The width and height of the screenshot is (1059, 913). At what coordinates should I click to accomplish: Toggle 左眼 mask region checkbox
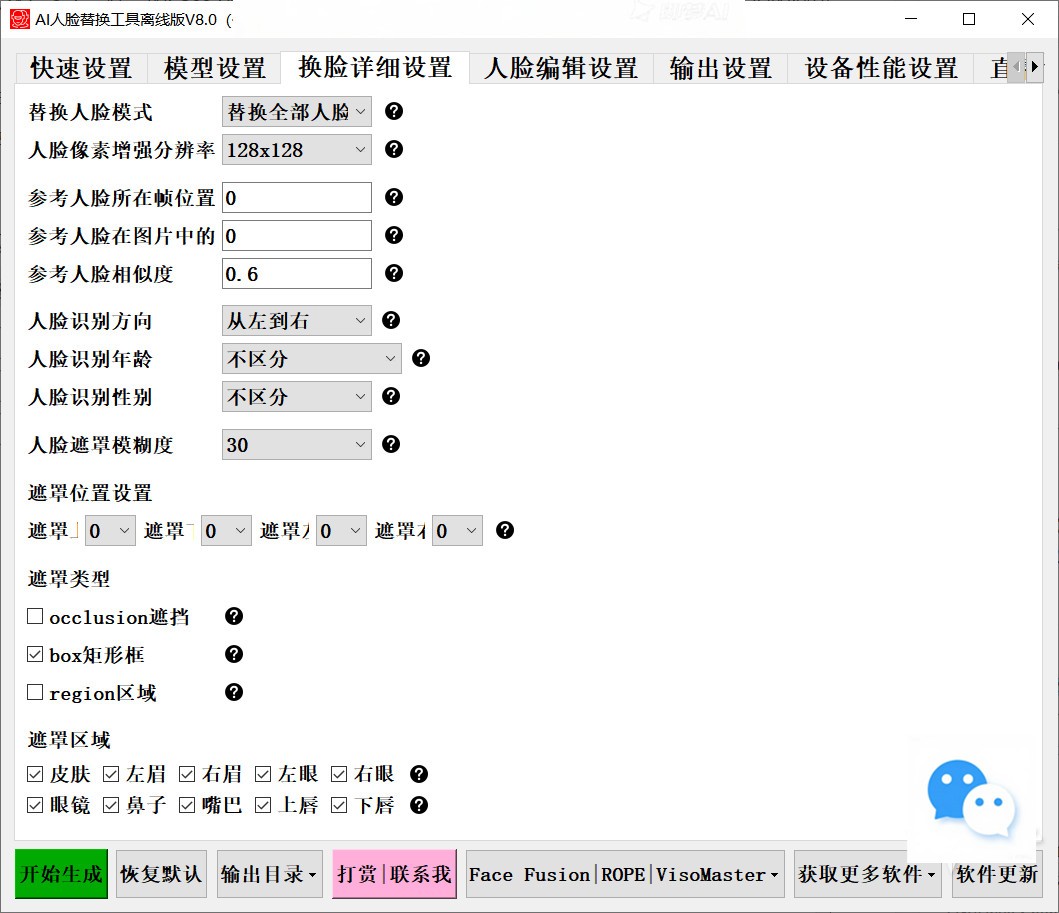263,774
